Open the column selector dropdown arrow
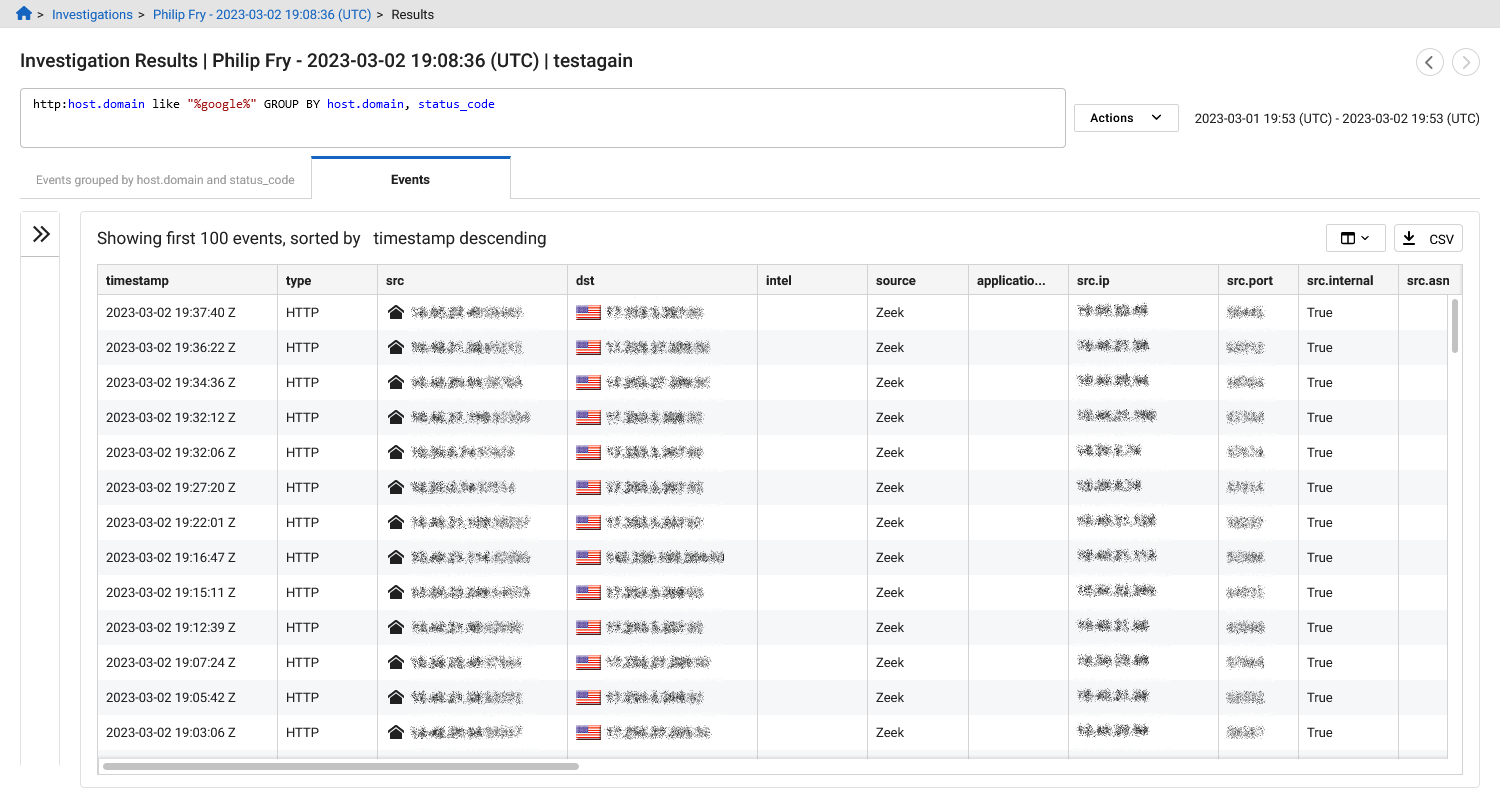Image resolution: width=1500 pixels, height=788 pixels. coord(1364,238)
